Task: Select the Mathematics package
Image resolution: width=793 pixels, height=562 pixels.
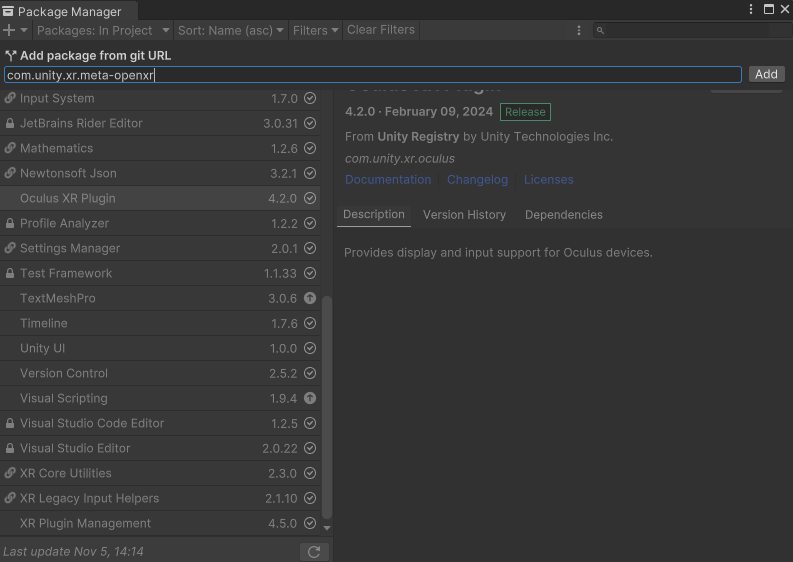Action: coord(160,148)
